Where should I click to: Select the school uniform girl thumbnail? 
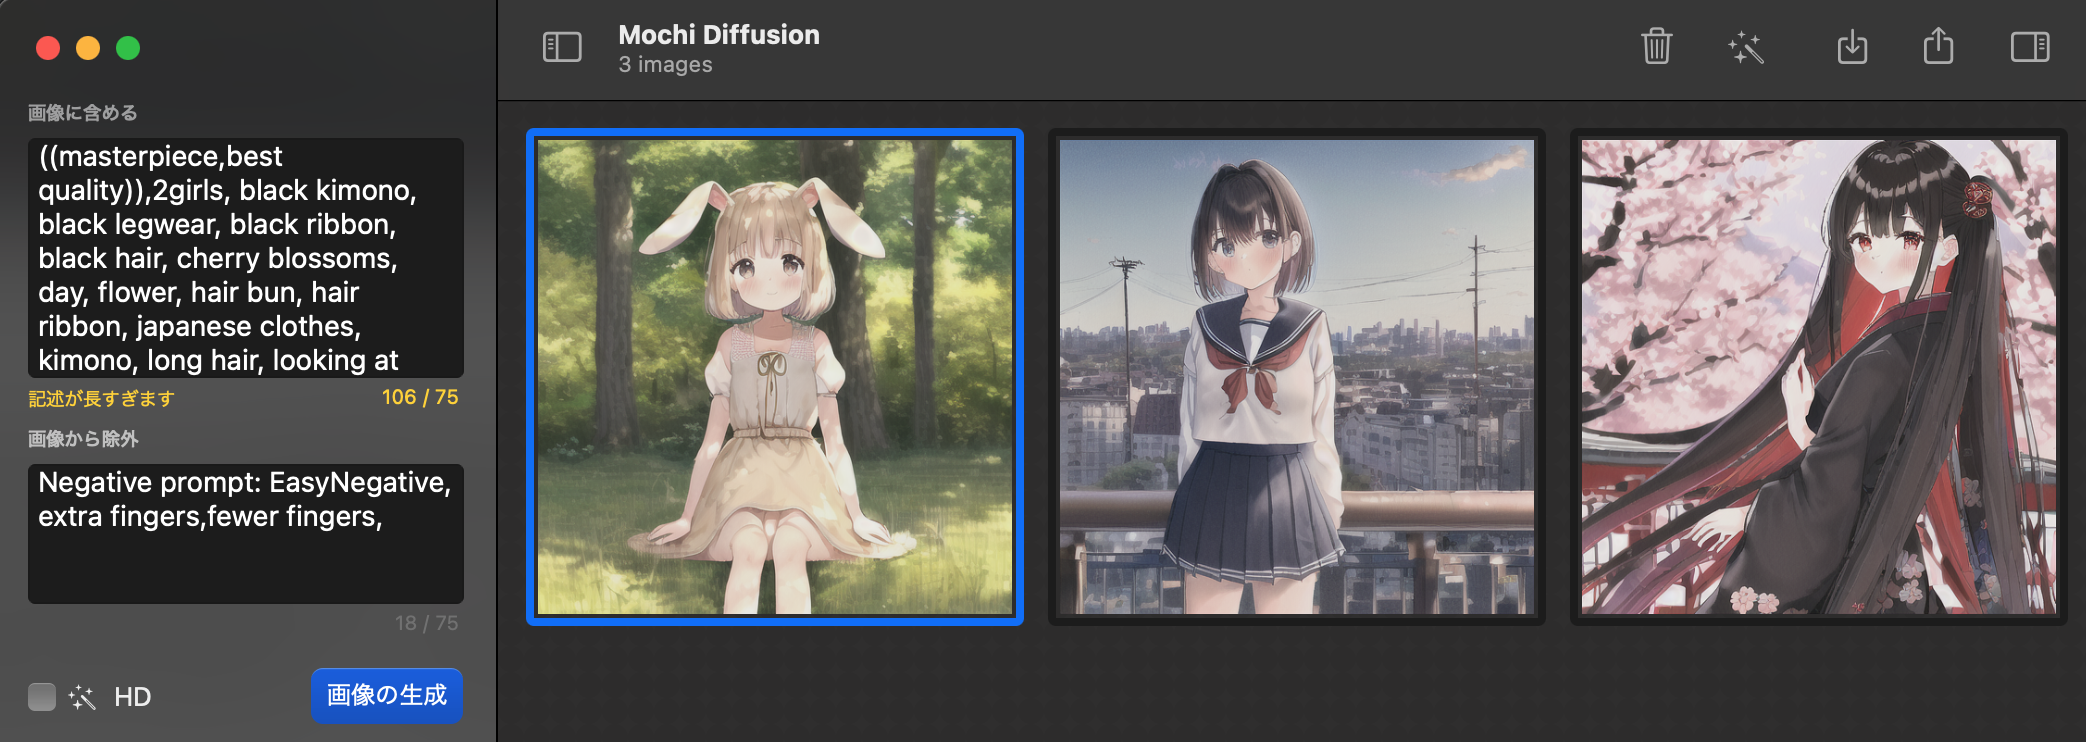(x=1296, y=377)
